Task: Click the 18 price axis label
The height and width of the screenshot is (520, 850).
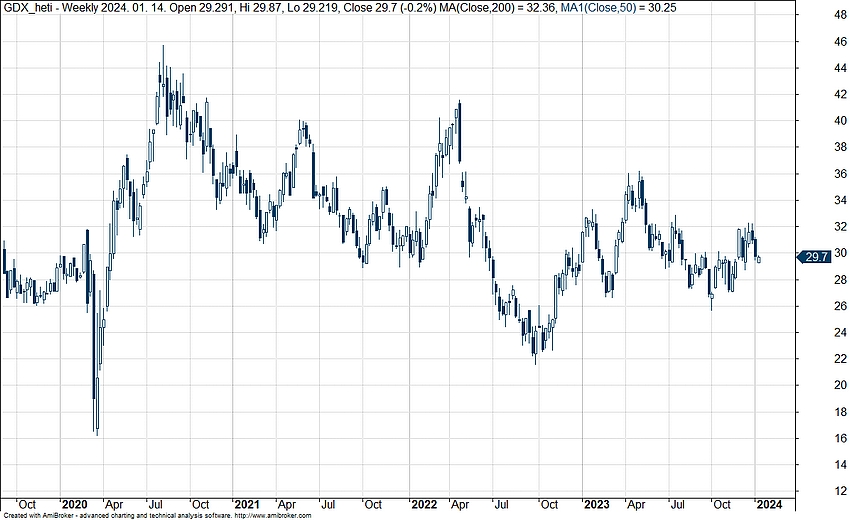Action: pos(840,412)
